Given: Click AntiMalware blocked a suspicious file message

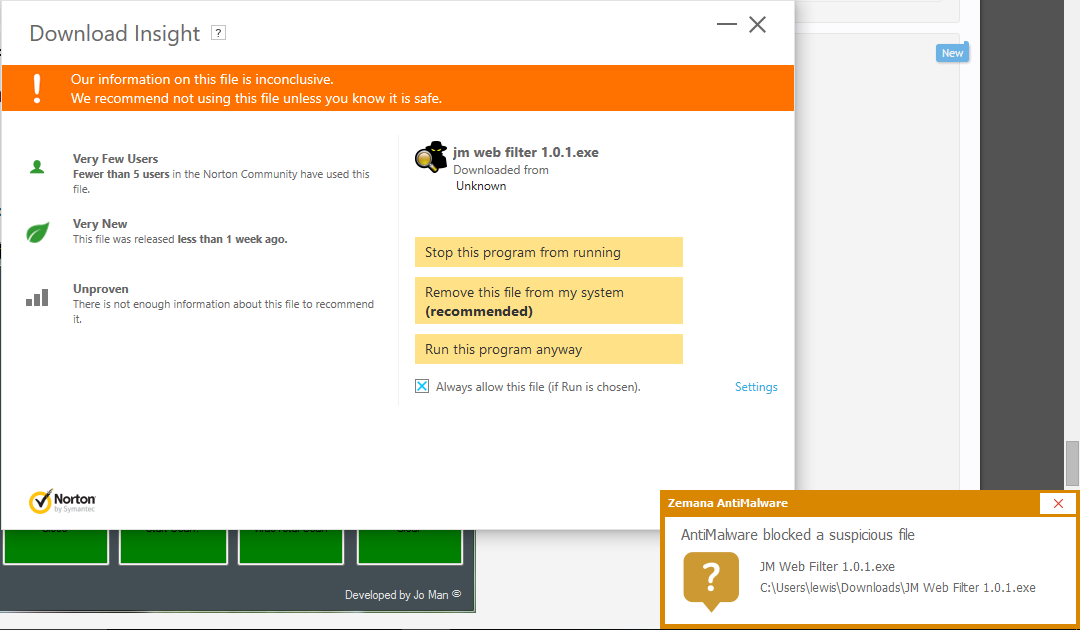Looking at the screenshot, I should click(798, 535).
